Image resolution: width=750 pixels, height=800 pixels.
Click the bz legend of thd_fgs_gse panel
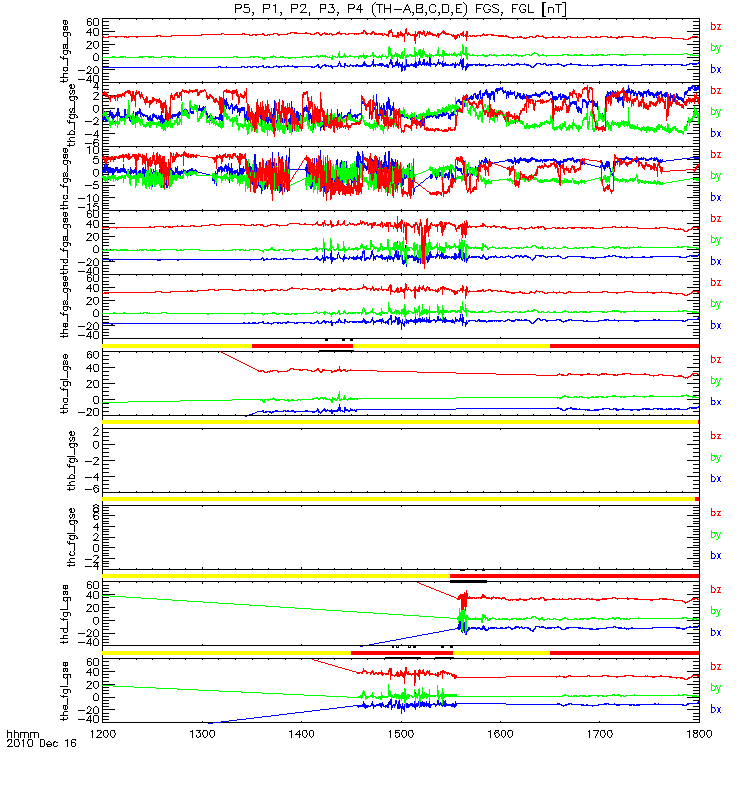pos(716,218)
